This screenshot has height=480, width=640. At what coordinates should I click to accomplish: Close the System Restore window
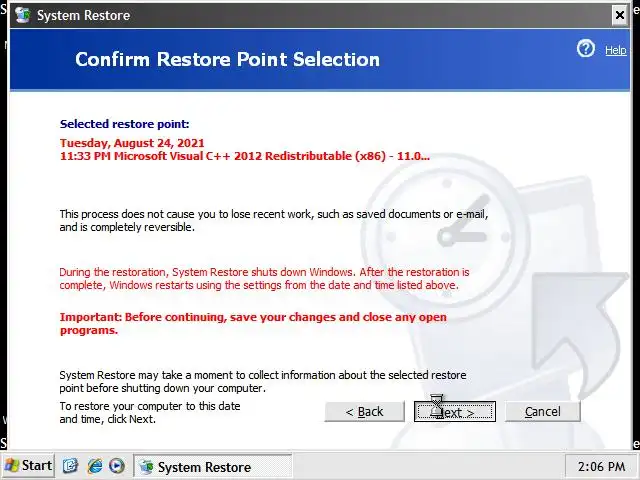620,16
